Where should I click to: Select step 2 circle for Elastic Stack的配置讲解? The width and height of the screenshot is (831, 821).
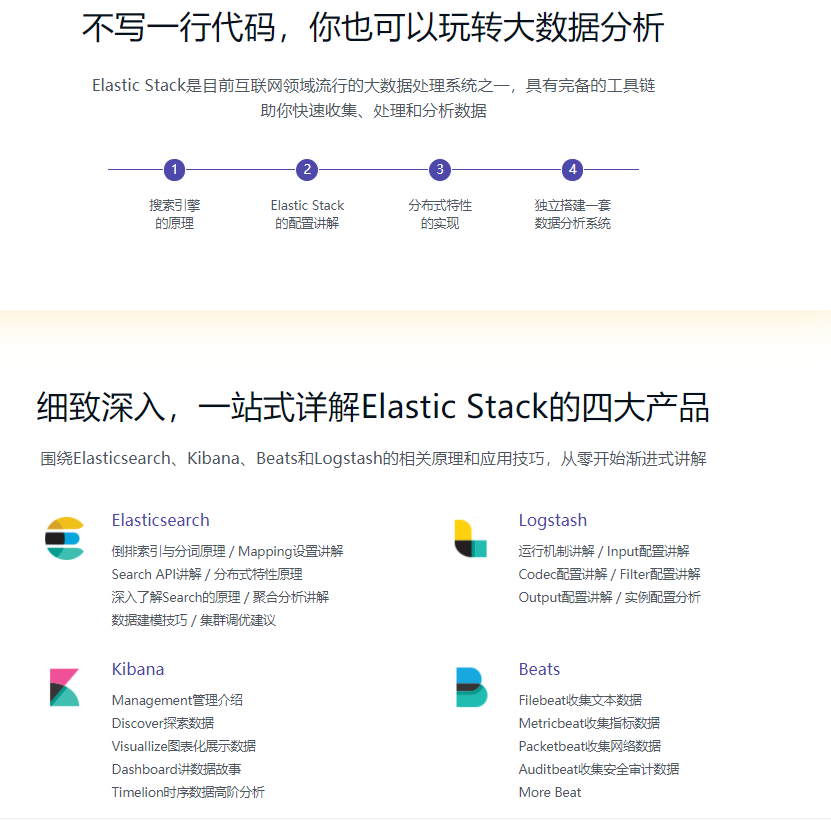307,170
